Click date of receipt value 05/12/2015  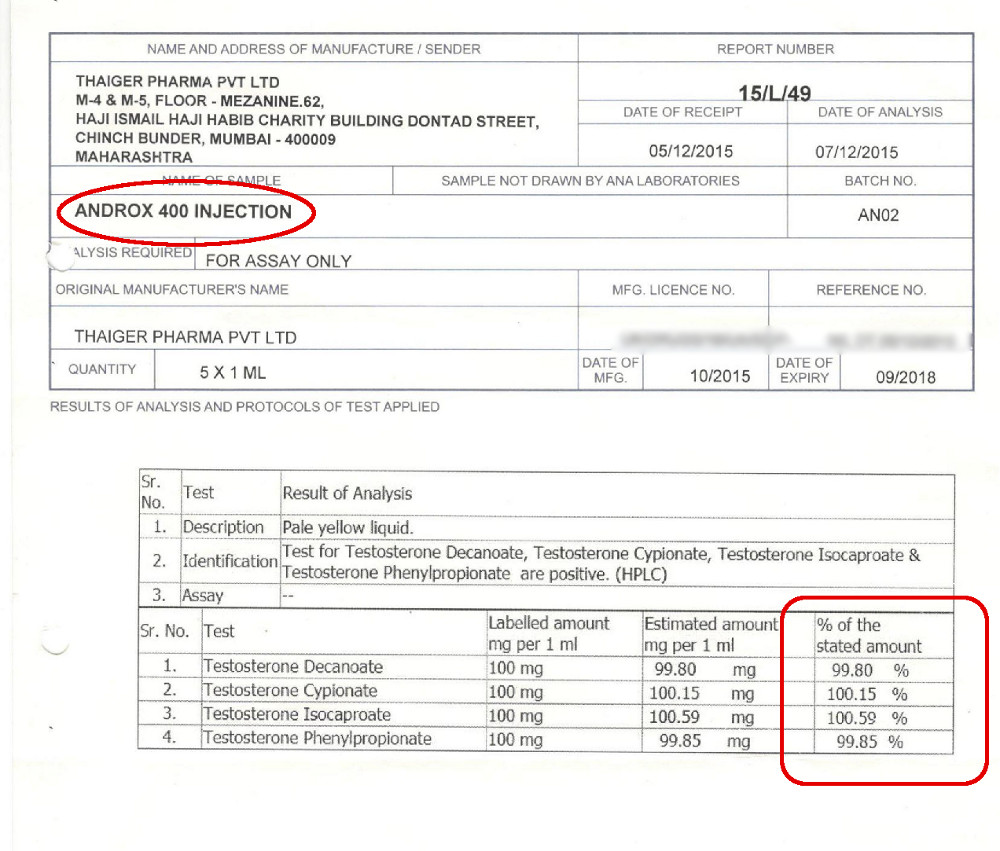pyautogui.click(x=691, y=151)
